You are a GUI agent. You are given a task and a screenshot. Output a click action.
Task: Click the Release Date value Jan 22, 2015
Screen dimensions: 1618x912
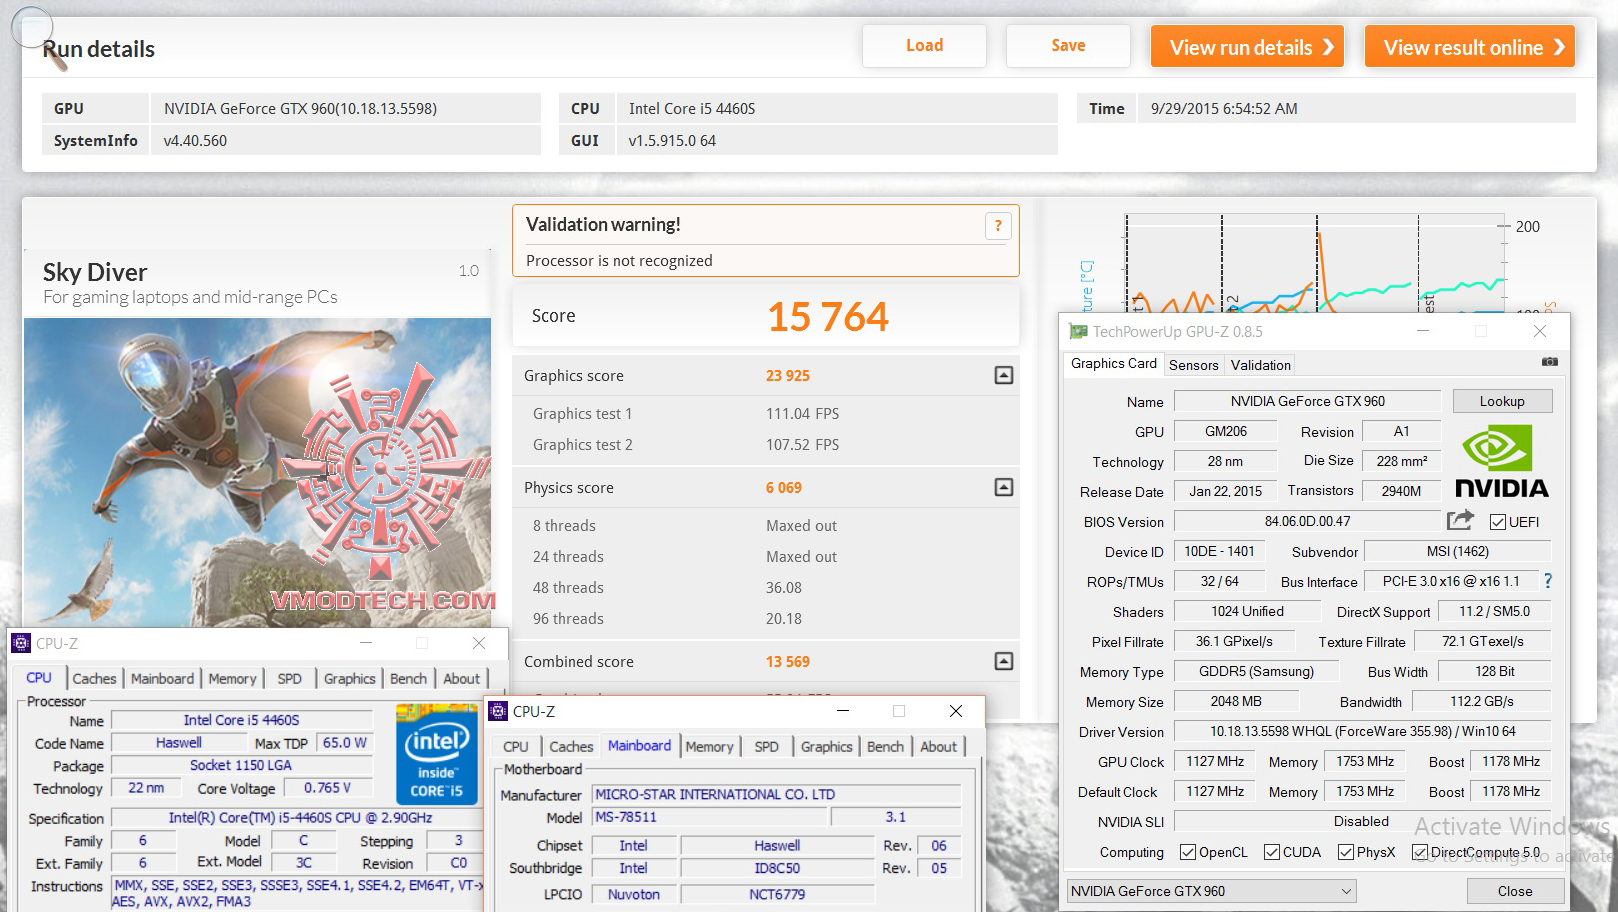pyautogui.click(x=1225, y=491)
